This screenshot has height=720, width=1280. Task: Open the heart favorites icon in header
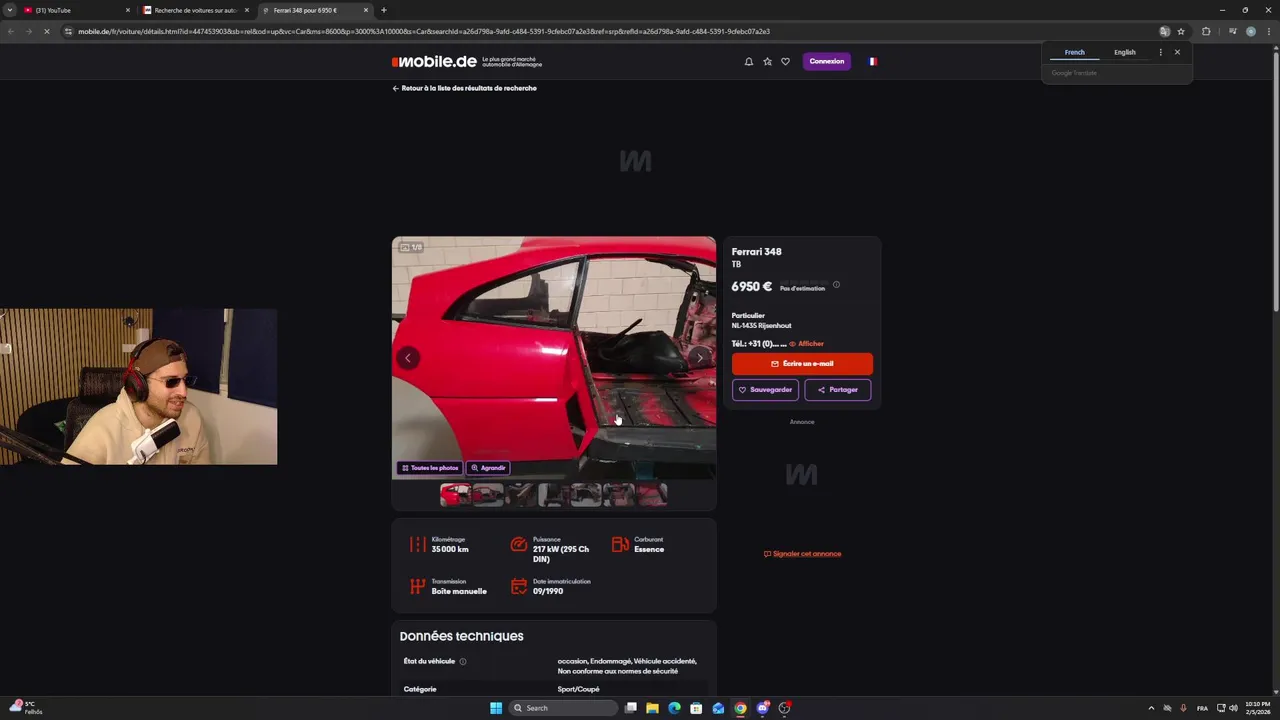point(785,61)
